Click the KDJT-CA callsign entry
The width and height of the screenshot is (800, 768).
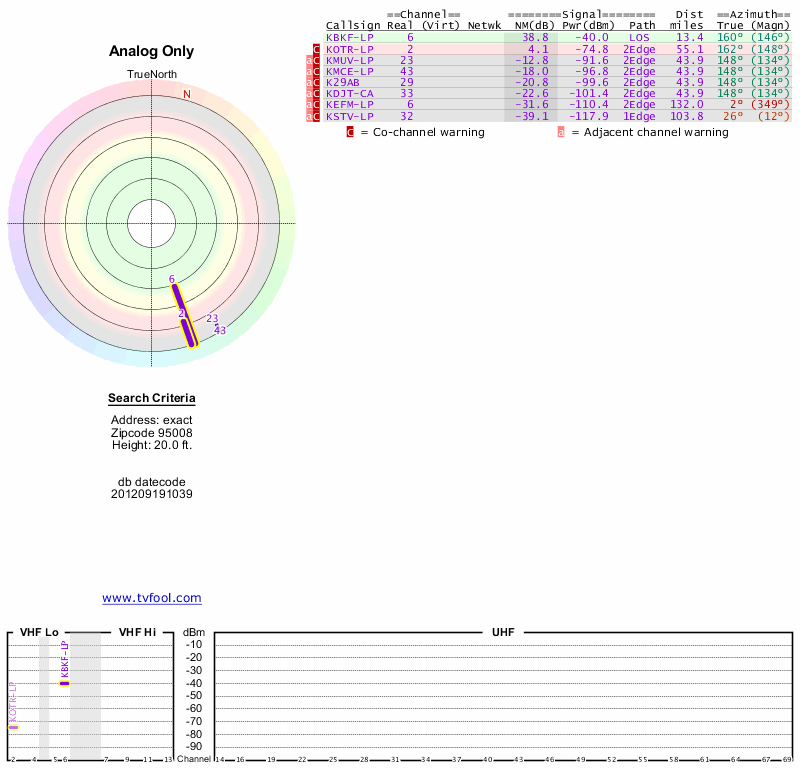point(349,94)
